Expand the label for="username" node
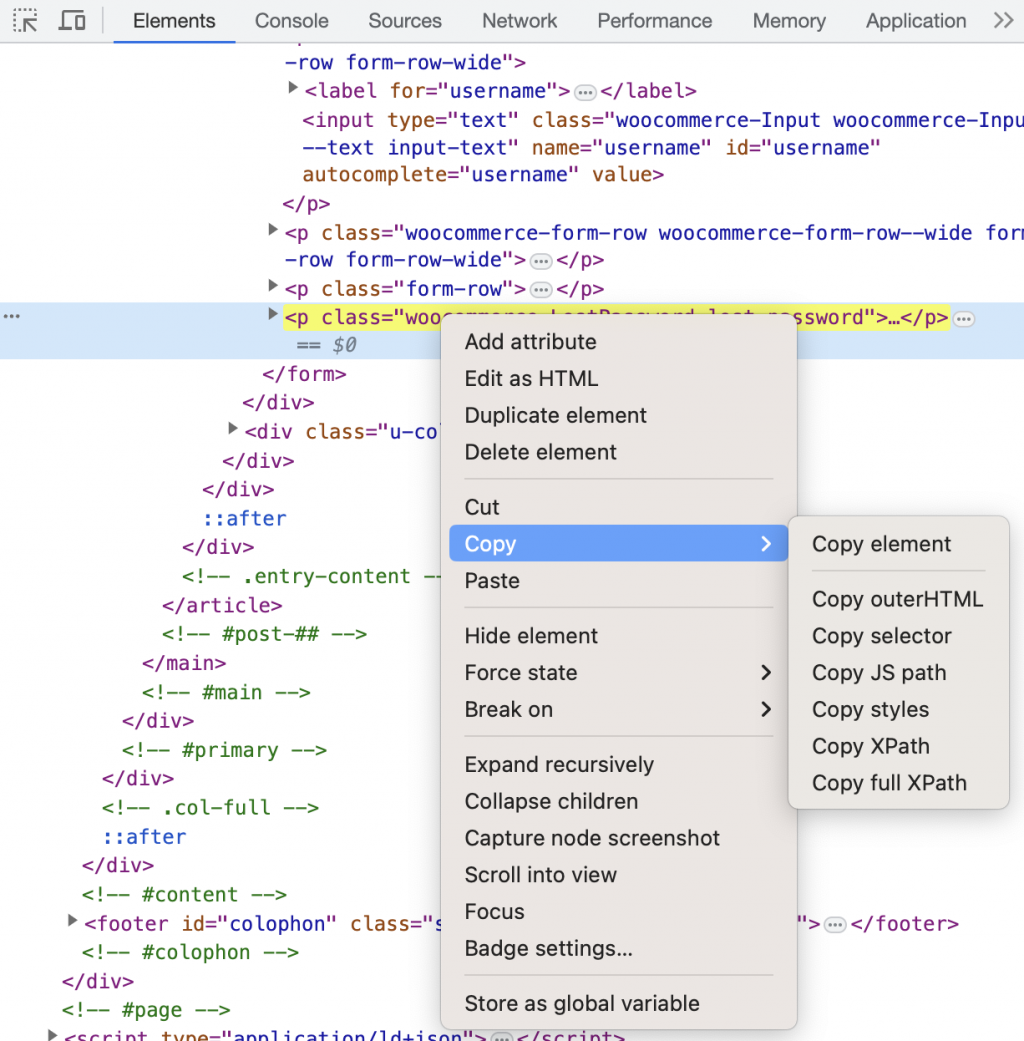The image size is (1024, 1041). pyautogui.click(x=292, y=88)
